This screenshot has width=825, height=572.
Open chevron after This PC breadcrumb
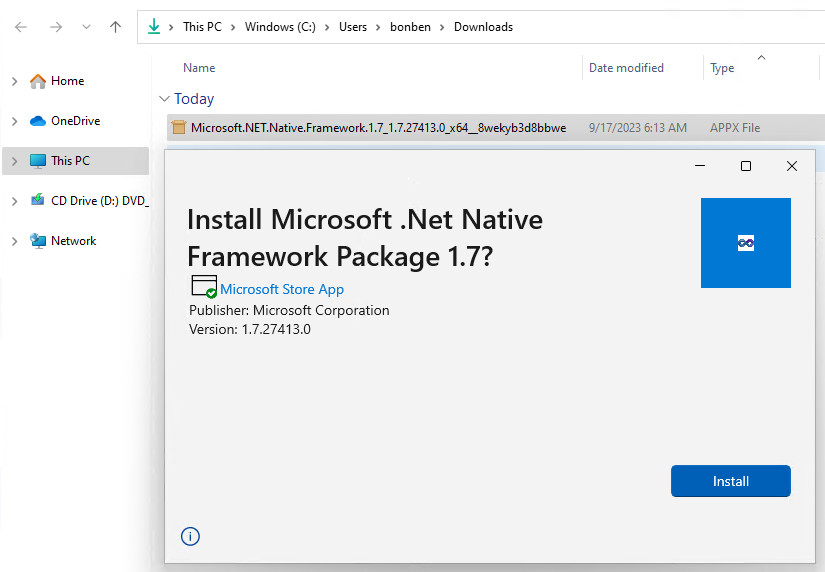point(233,27)
